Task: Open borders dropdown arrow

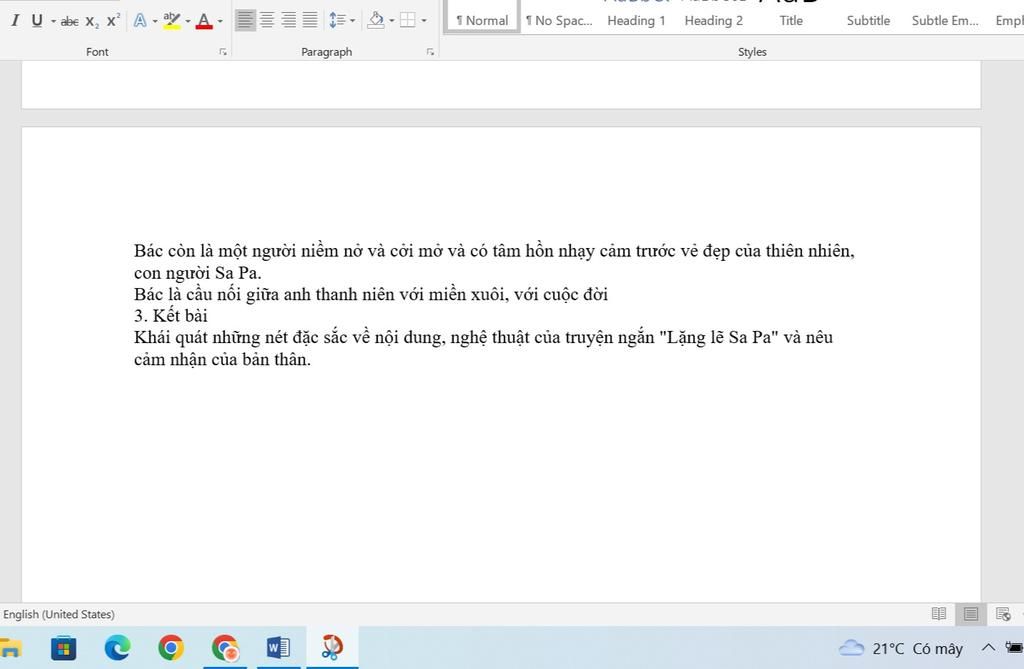Action: tap(424, 21)
